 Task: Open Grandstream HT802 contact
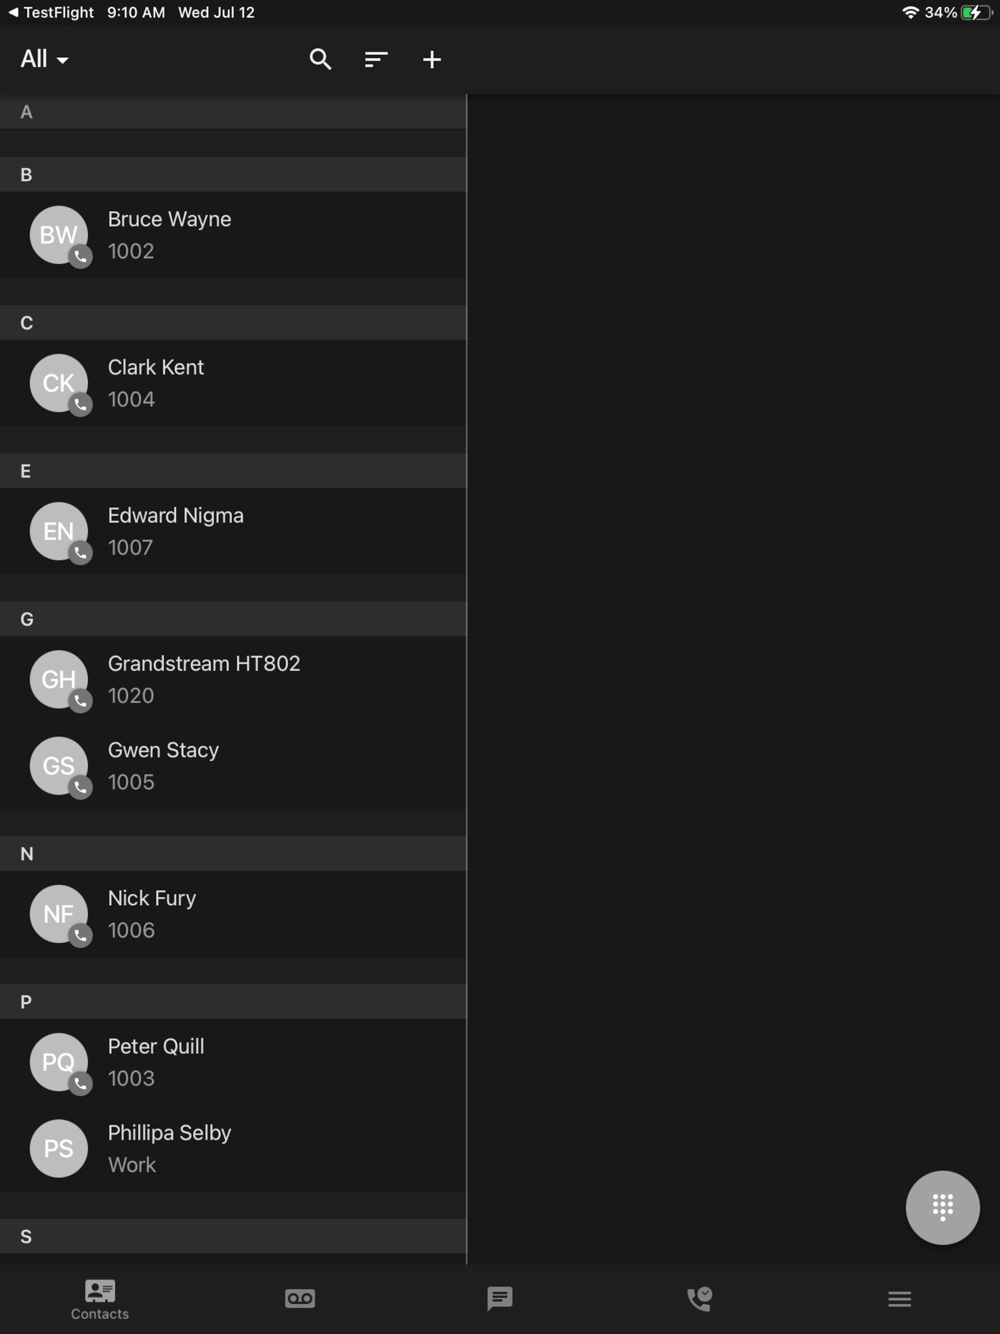(x=233, y=679)
